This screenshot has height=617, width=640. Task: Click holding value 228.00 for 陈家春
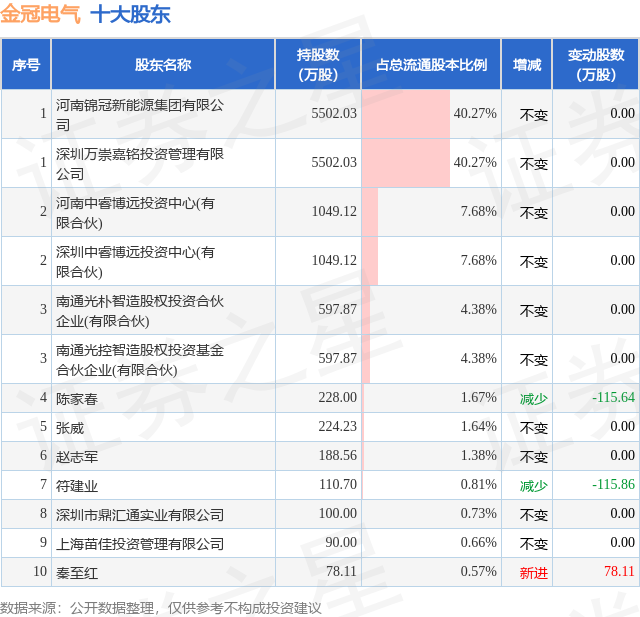(x=338, y=397)
